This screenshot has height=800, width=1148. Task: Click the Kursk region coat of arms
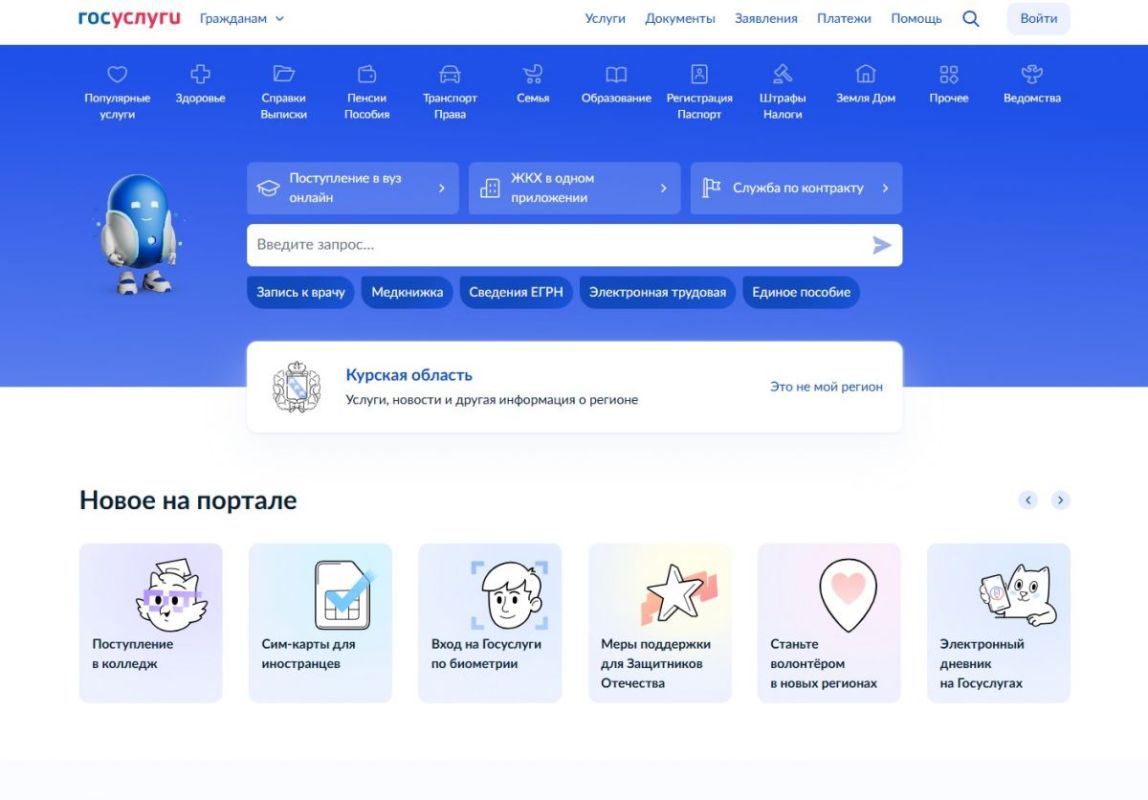[x=297, y=386]
